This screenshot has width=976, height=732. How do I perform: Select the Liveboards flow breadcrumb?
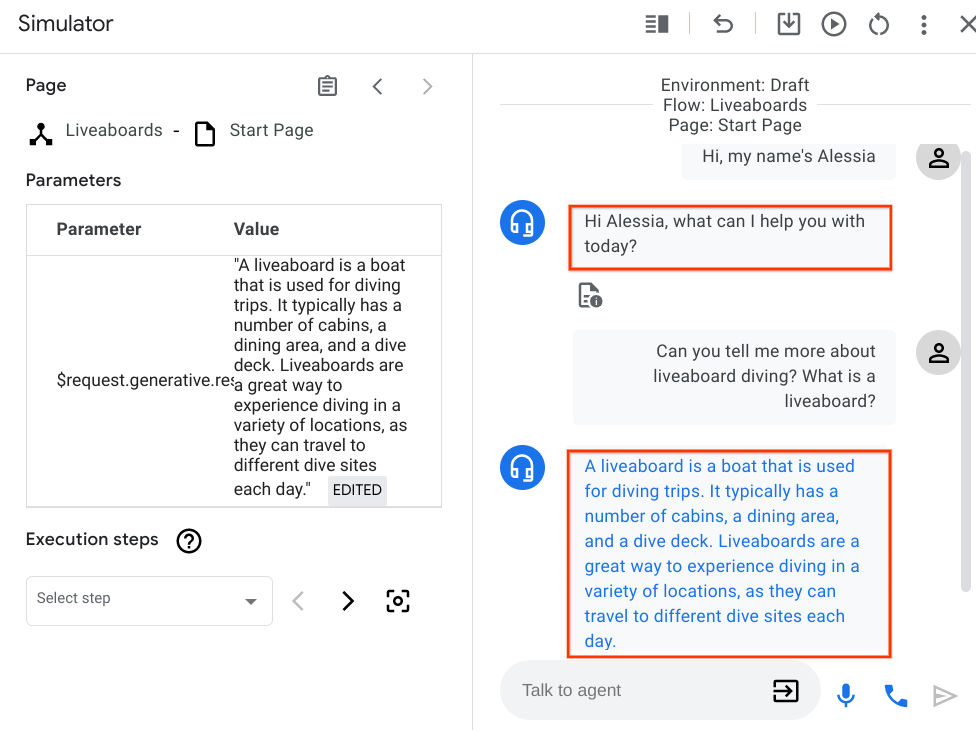point(113,130)
